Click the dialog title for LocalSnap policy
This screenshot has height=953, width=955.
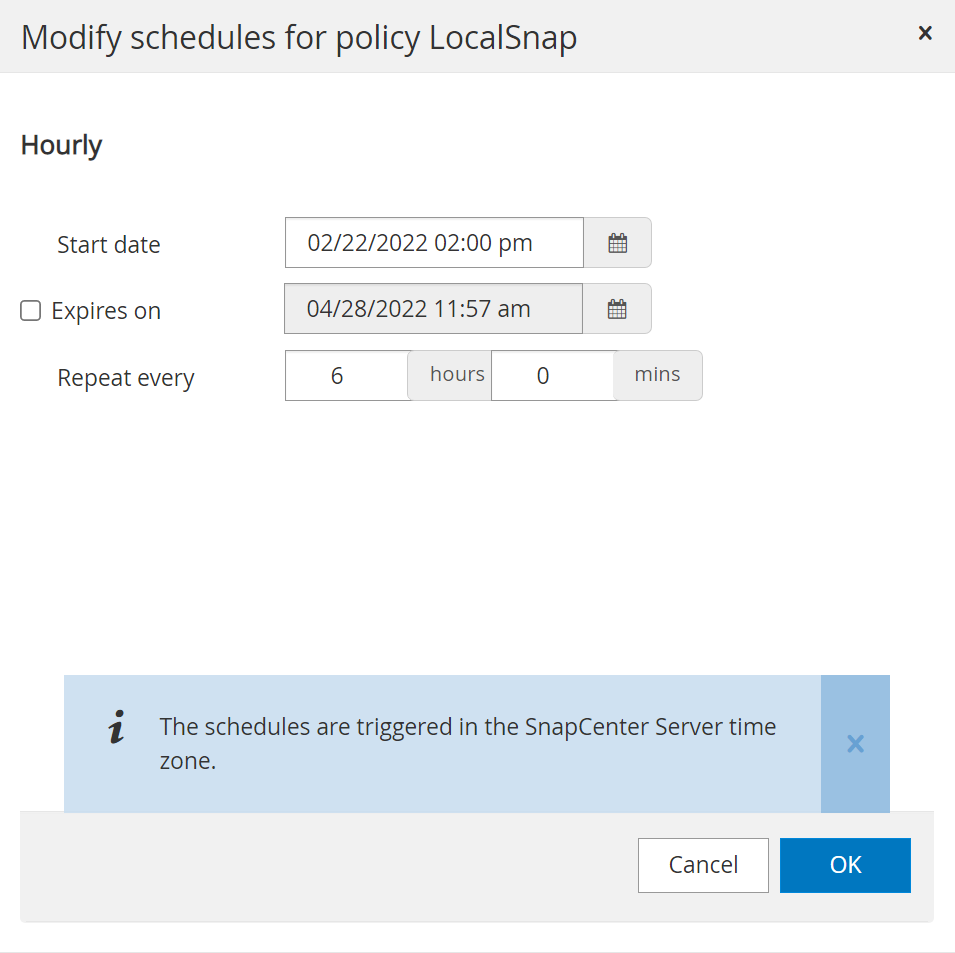pos(299,37)
